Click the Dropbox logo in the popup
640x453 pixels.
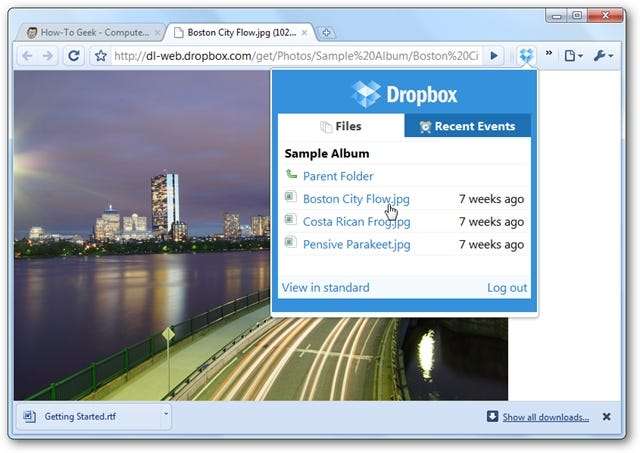(404, 94)
